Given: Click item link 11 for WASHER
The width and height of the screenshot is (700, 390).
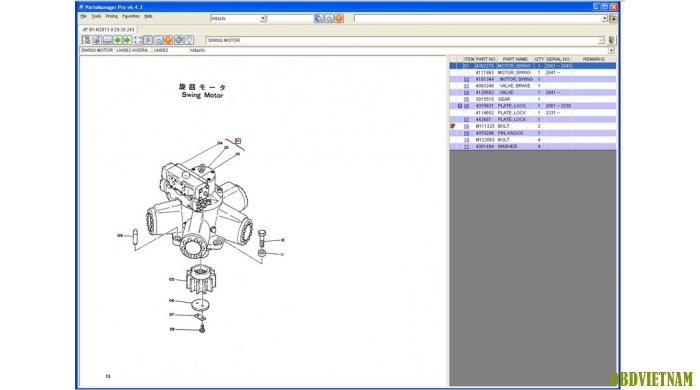Looking at the screenshot, I should pos(467,146).
